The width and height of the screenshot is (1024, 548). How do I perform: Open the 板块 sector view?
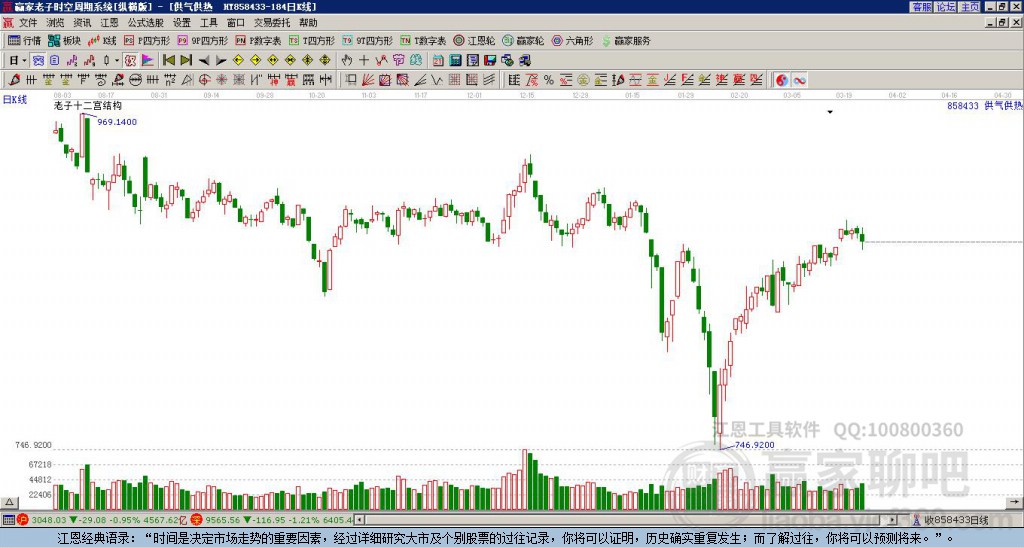64,40
